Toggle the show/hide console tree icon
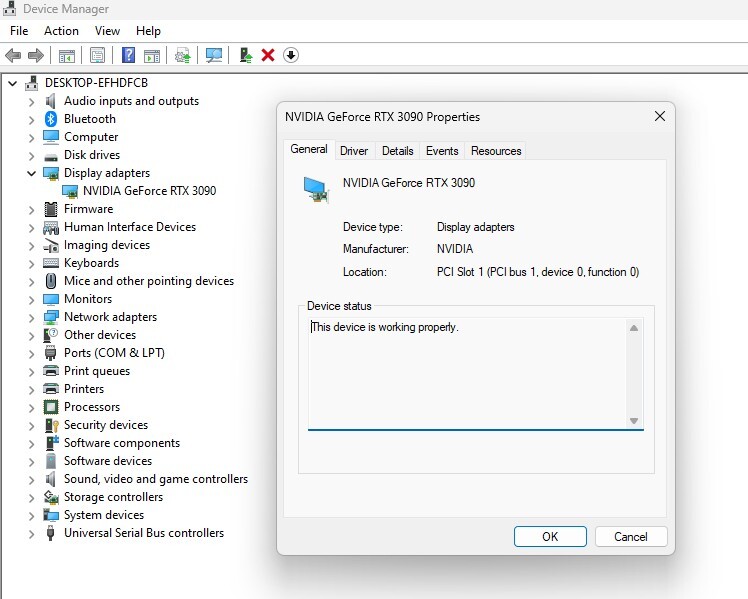The width and height of the screenshot is (748, 599). point(67,55)
